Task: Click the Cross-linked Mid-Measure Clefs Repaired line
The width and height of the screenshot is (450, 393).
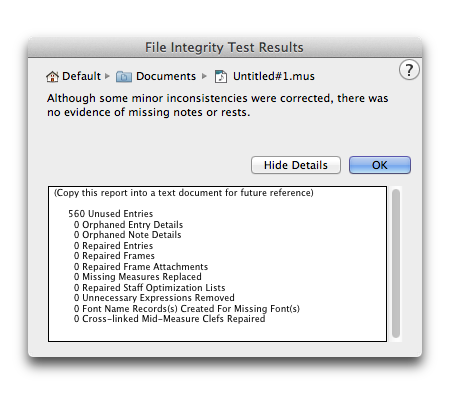Action: click(169, 319)
